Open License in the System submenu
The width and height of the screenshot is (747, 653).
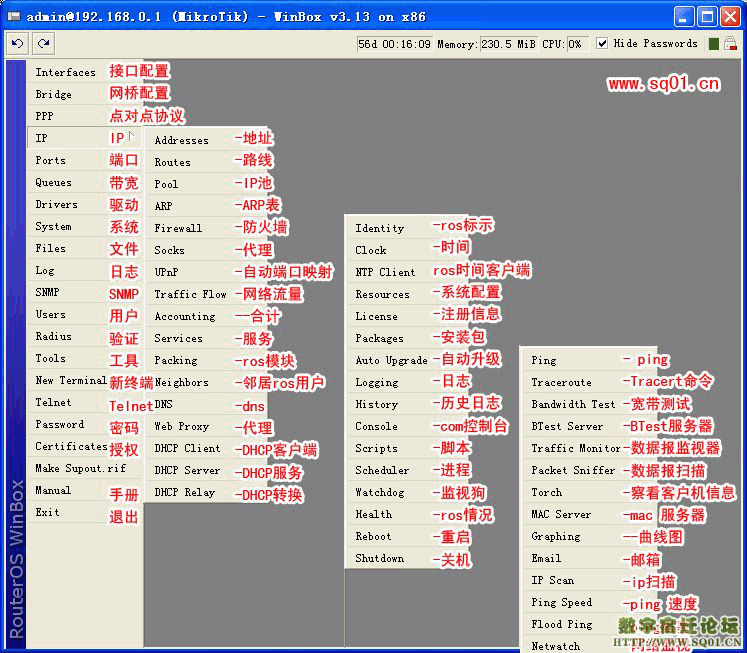coord(408,316)
